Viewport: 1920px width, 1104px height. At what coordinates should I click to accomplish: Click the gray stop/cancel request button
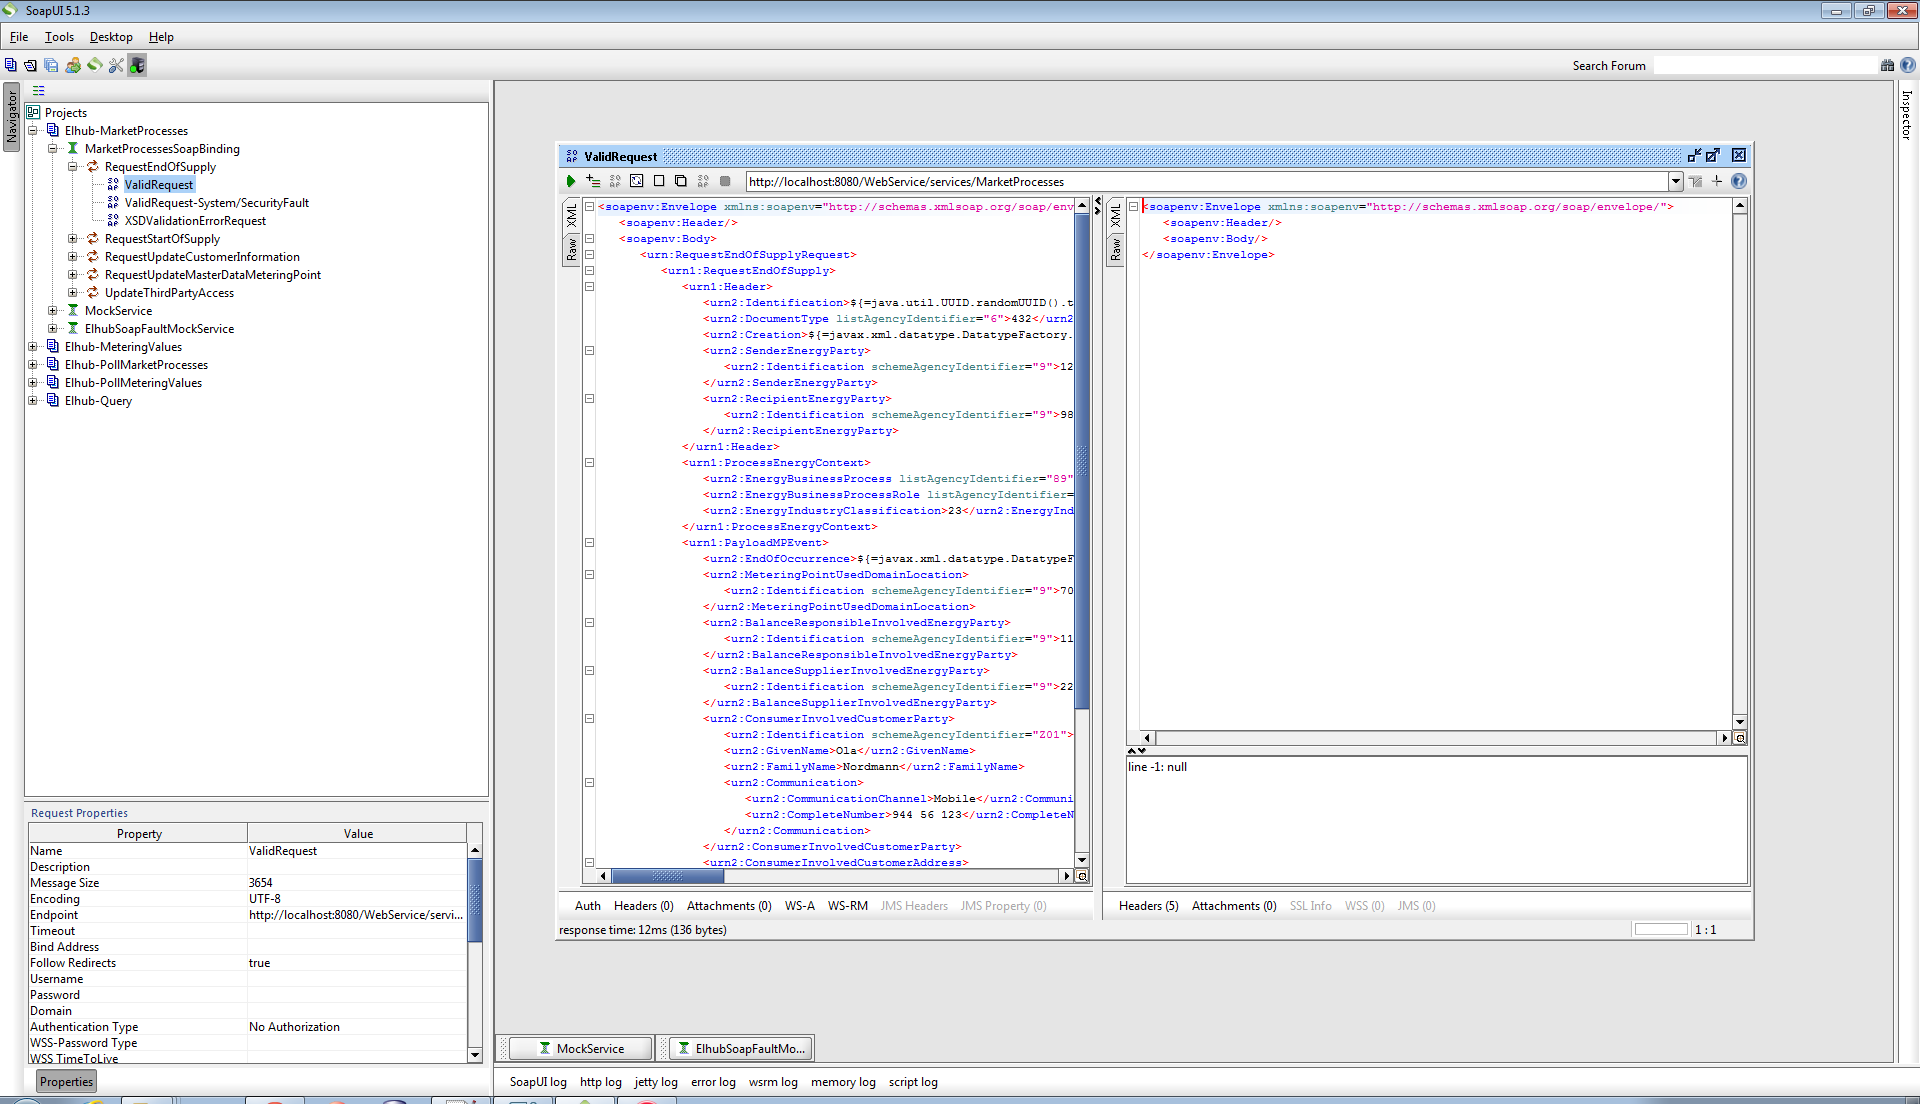[x=725, y=181]
